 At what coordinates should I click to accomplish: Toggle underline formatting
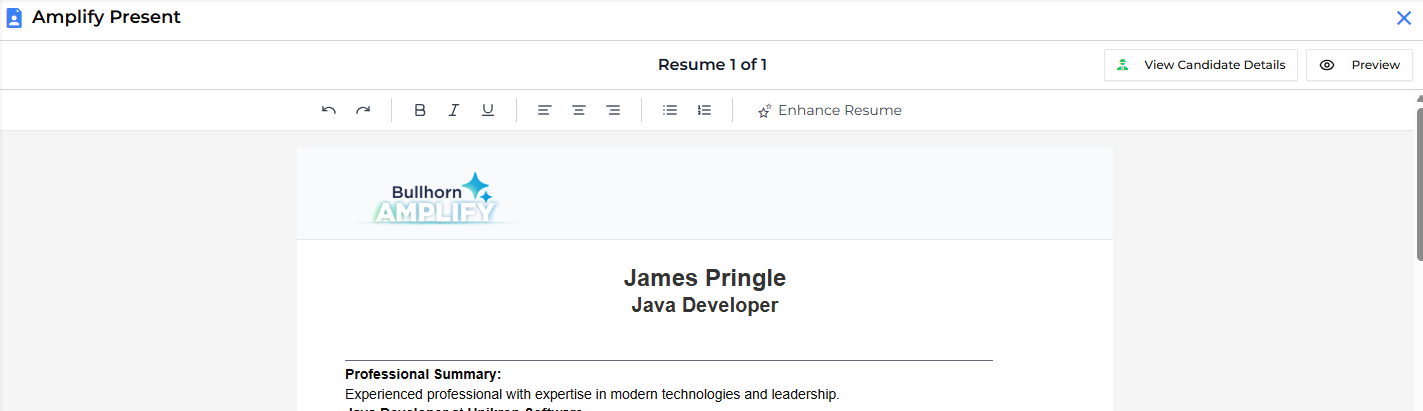tap(488, 110)
